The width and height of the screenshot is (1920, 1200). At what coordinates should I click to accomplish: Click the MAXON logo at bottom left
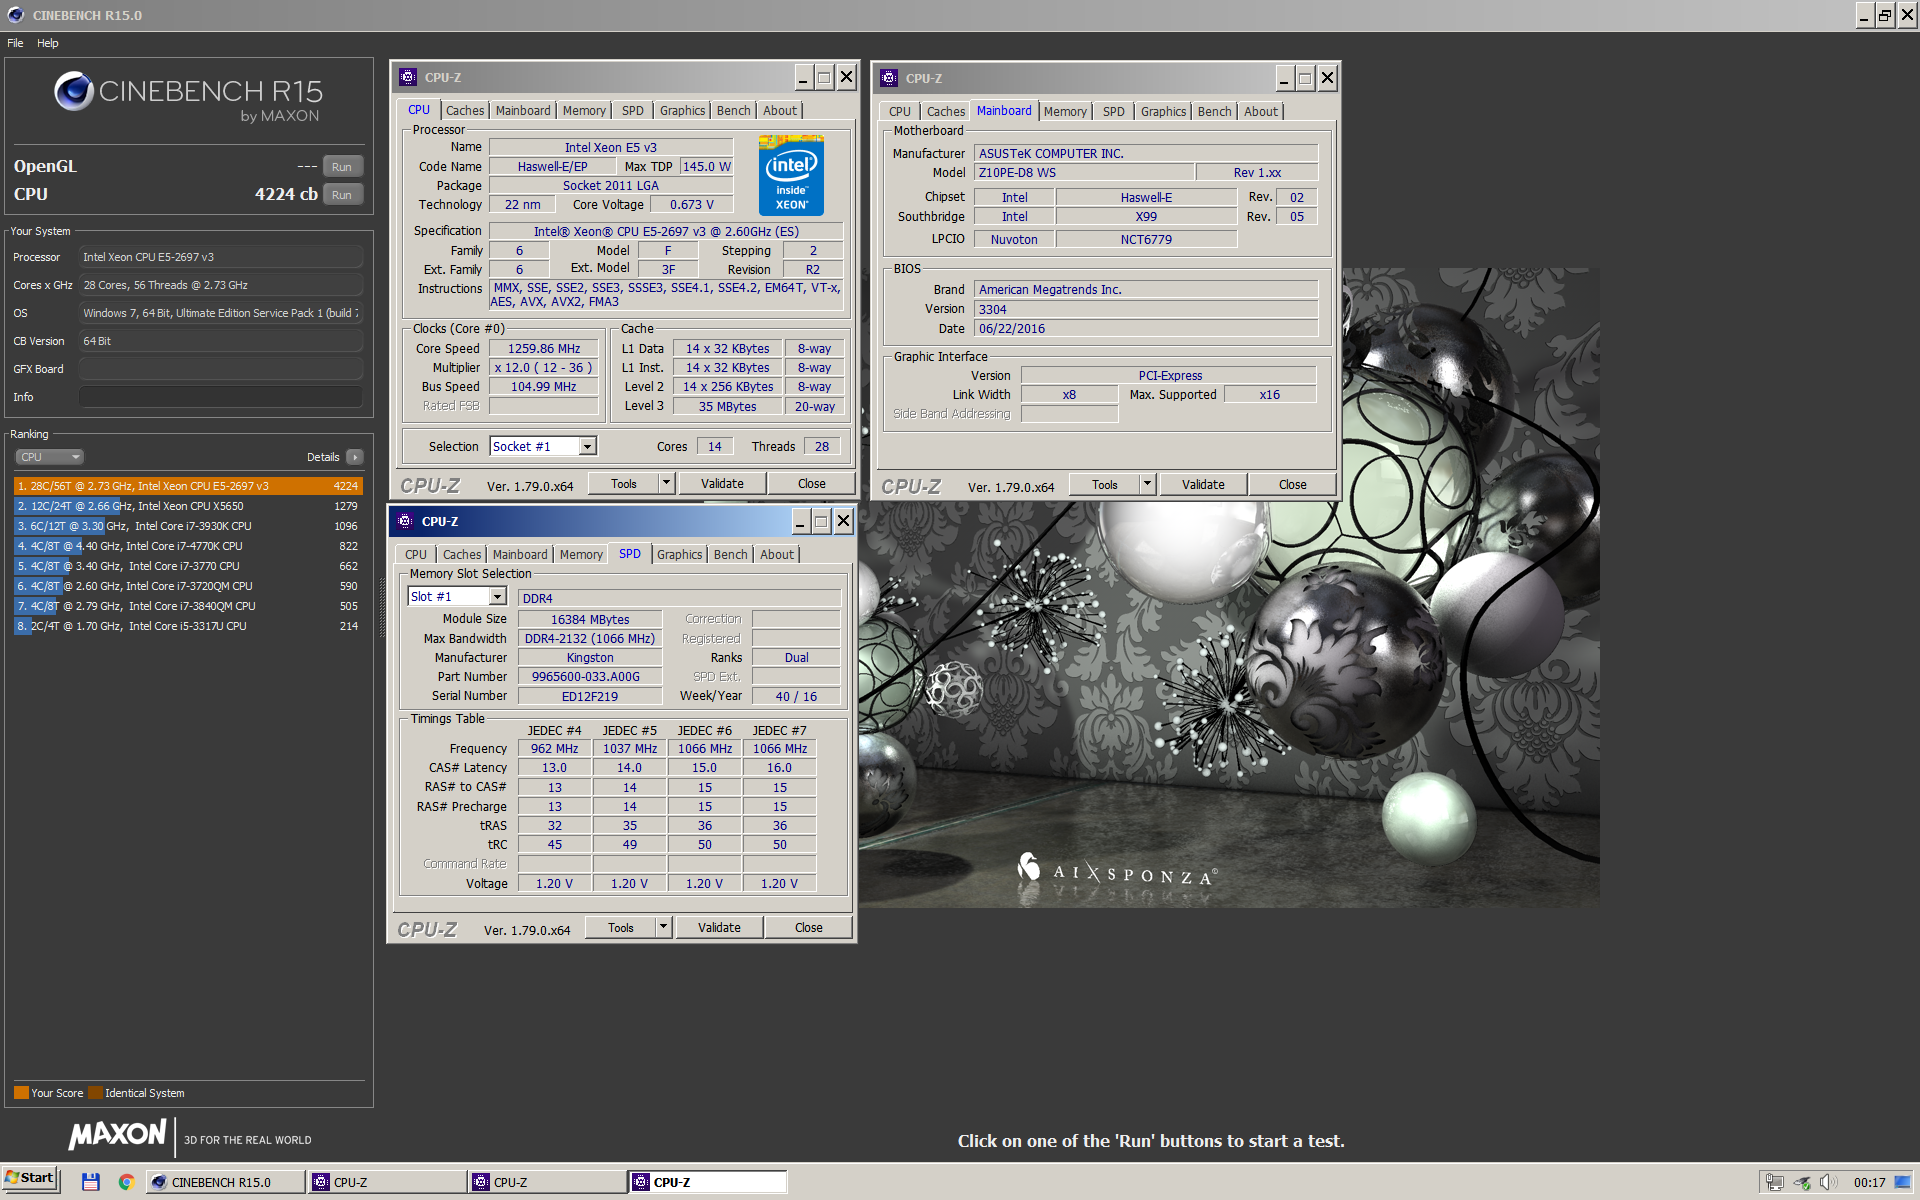click(x=117, y=1134)
